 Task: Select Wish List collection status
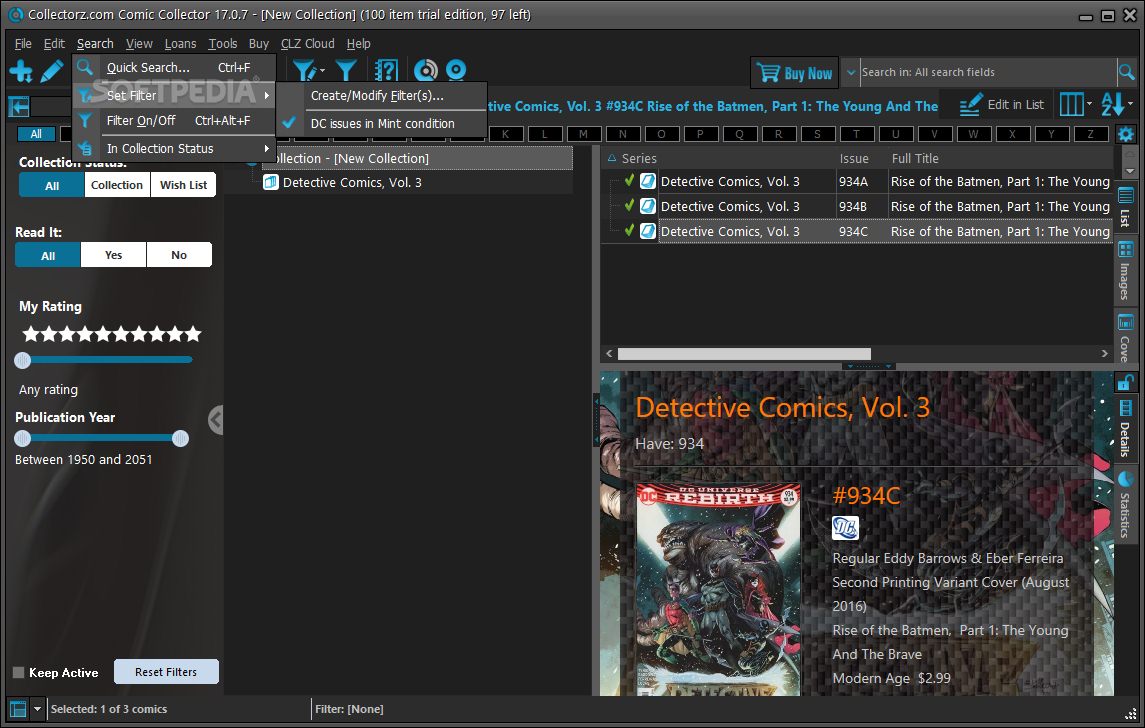[183, 185]
